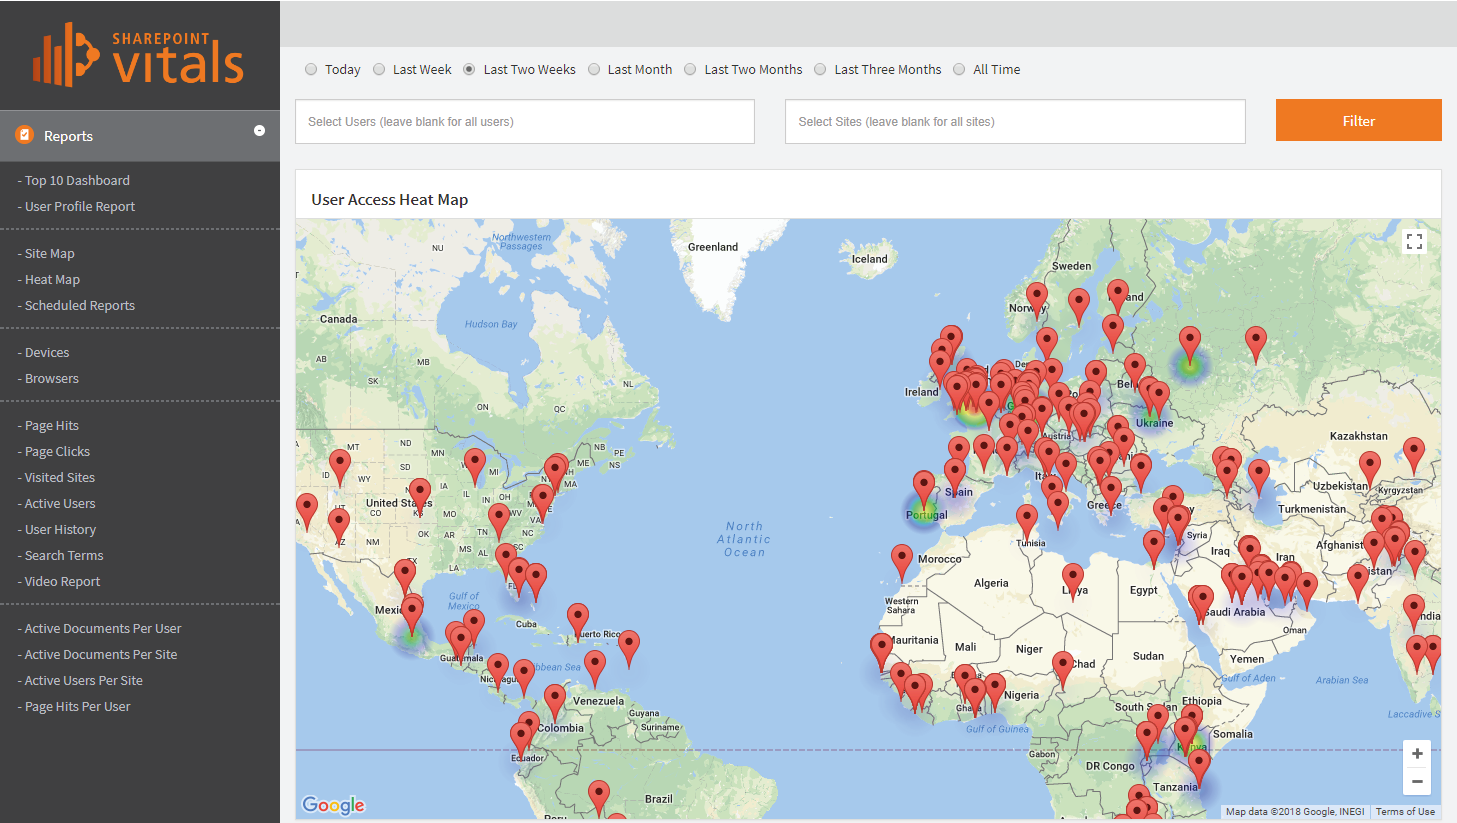The height and width of the screenshot is (823, 1457).
Task: Open the Select Sites picker
Action: (1015, 121)
